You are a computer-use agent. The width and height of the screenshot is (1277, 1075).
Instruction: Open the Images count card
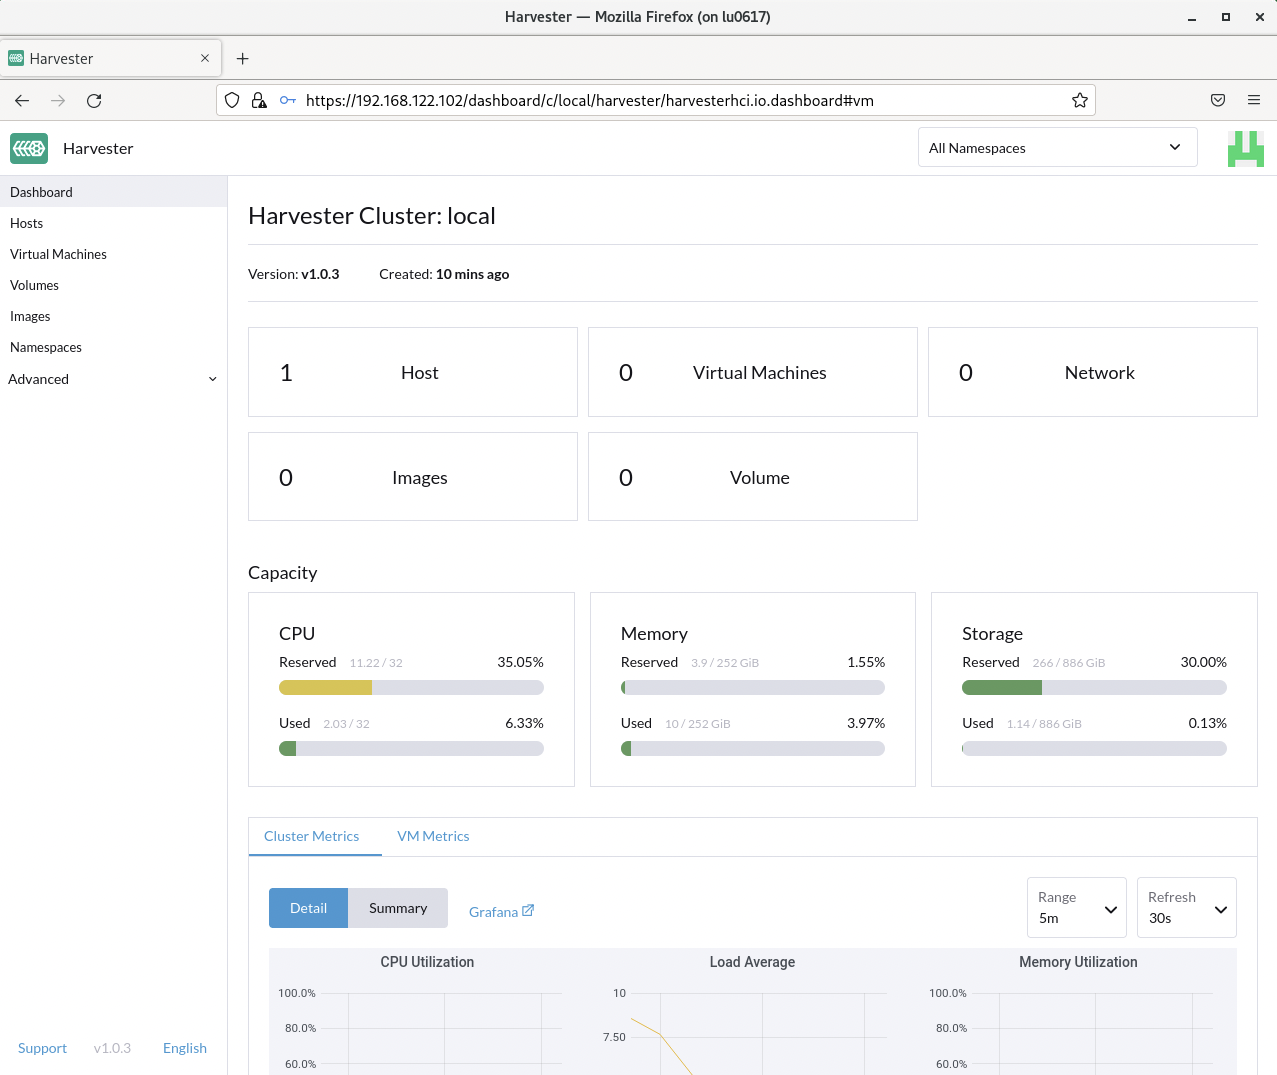413,477
